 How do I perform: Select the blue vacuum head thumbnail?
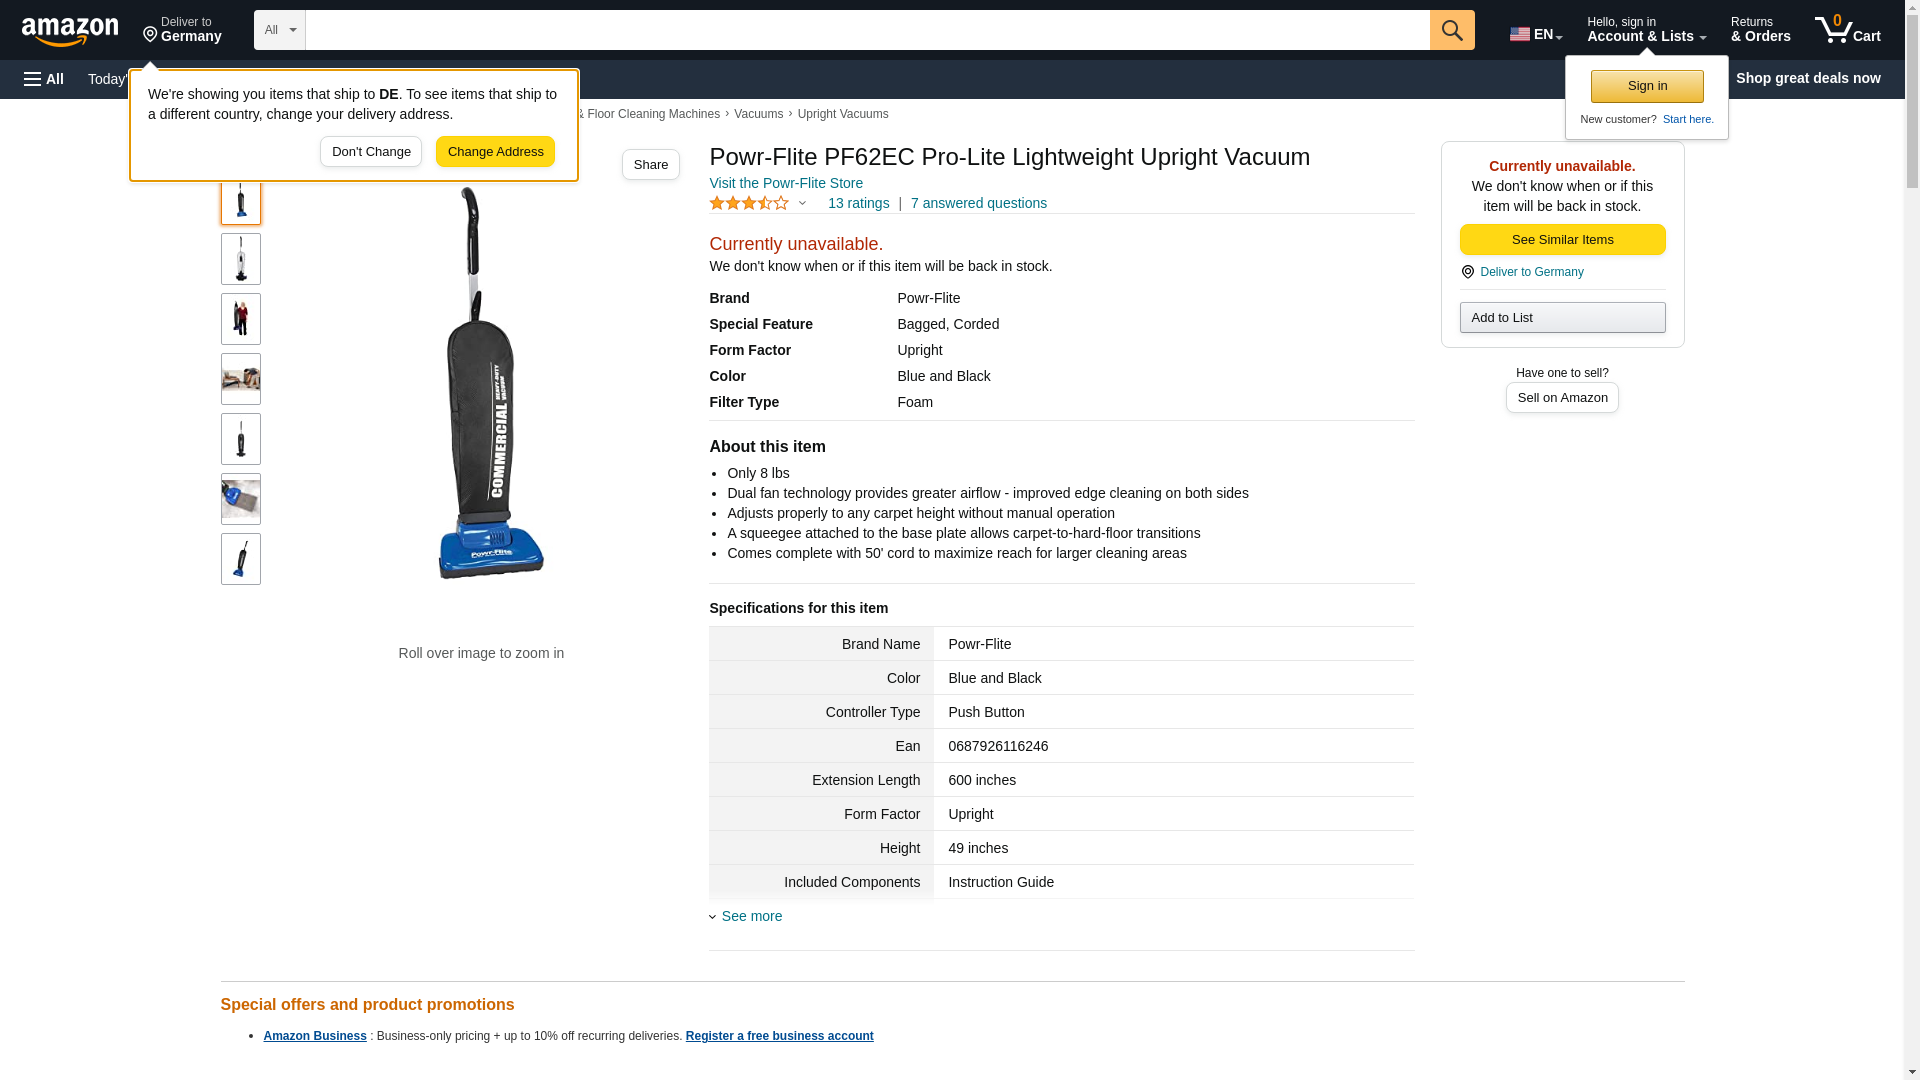241,499
